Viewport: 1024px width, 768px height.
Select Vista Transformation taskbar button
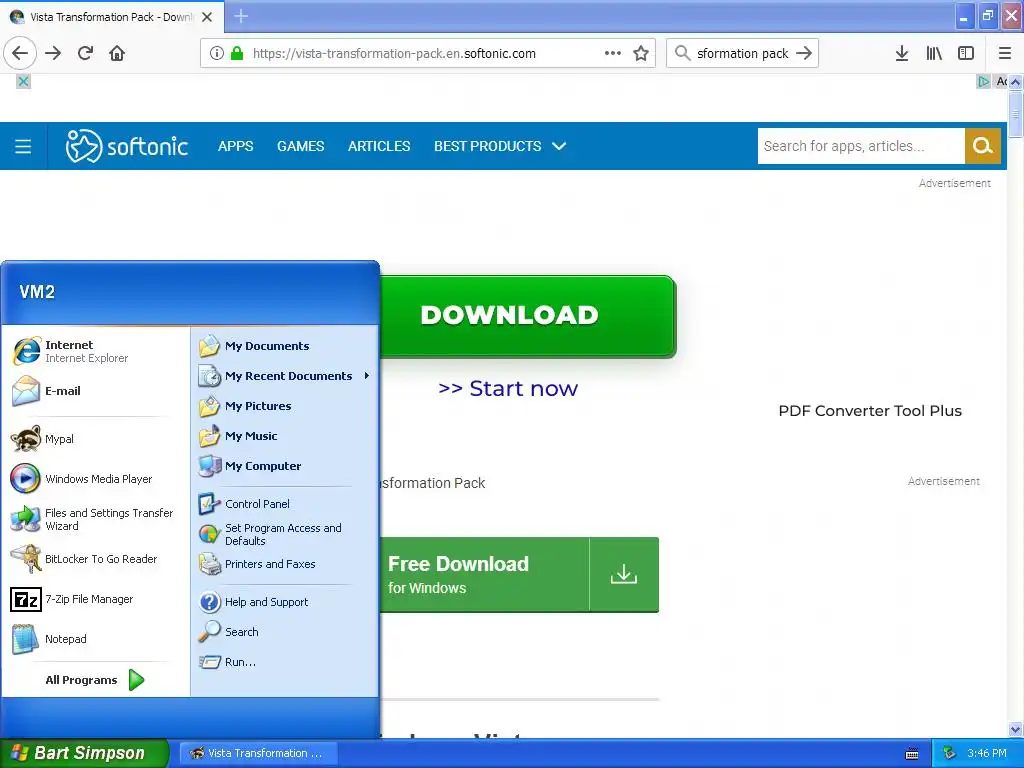[x=257, y=753]
